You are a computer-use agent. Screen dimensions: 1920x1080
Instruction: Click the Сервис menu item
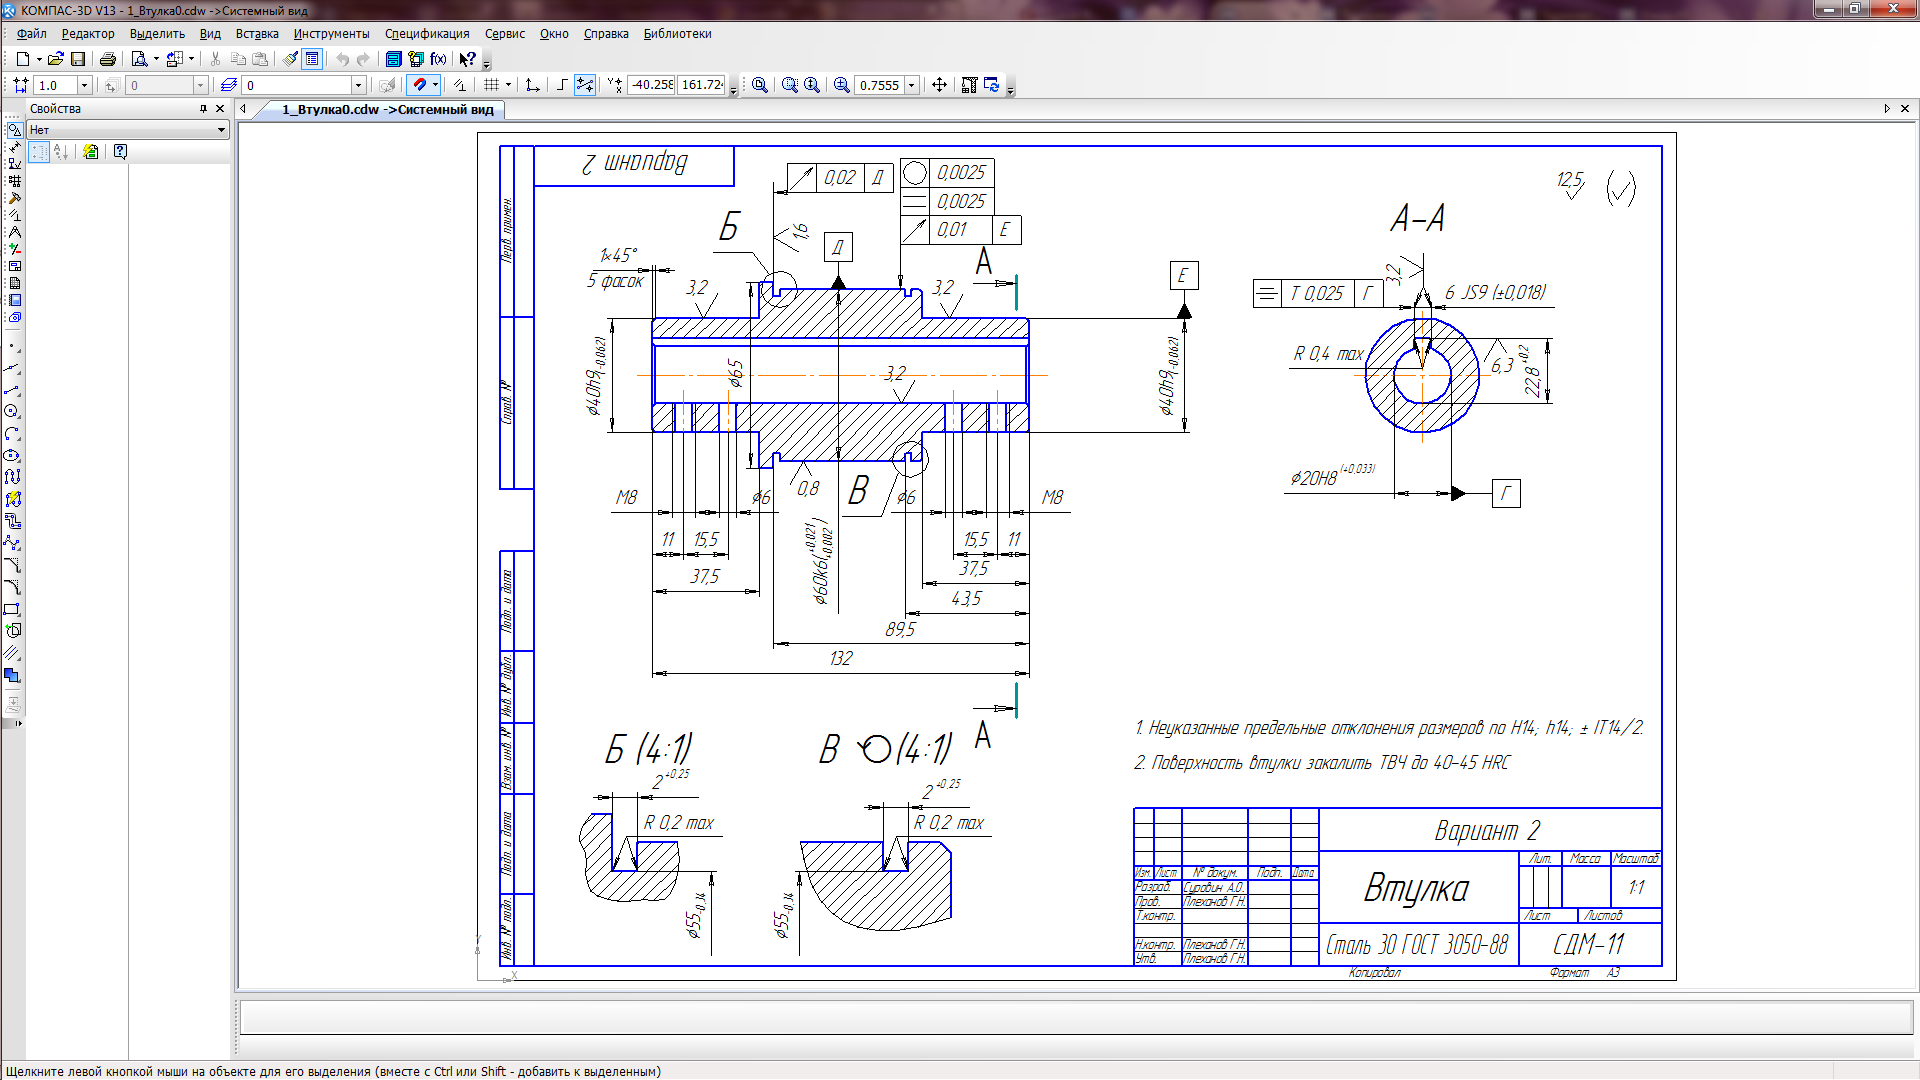tap(505, 33)
